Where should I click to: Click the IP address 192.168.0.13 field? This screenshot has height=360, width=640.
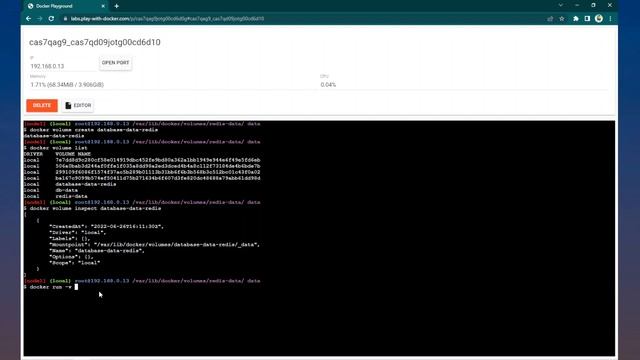click(62, 66)
